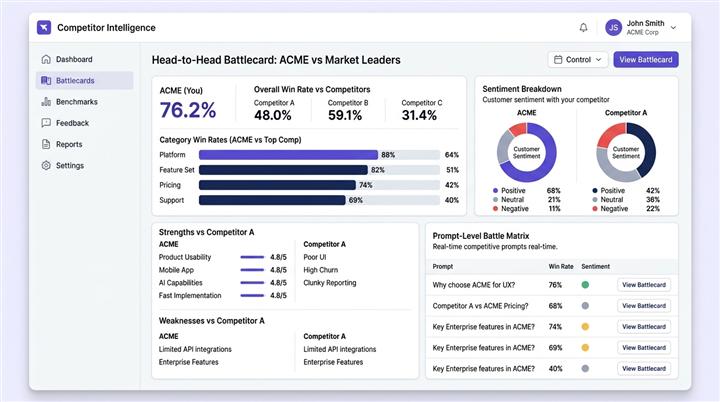Click ACME Positive legend dot
This screenshot has width=720, height=402.
tap(495, 191)
